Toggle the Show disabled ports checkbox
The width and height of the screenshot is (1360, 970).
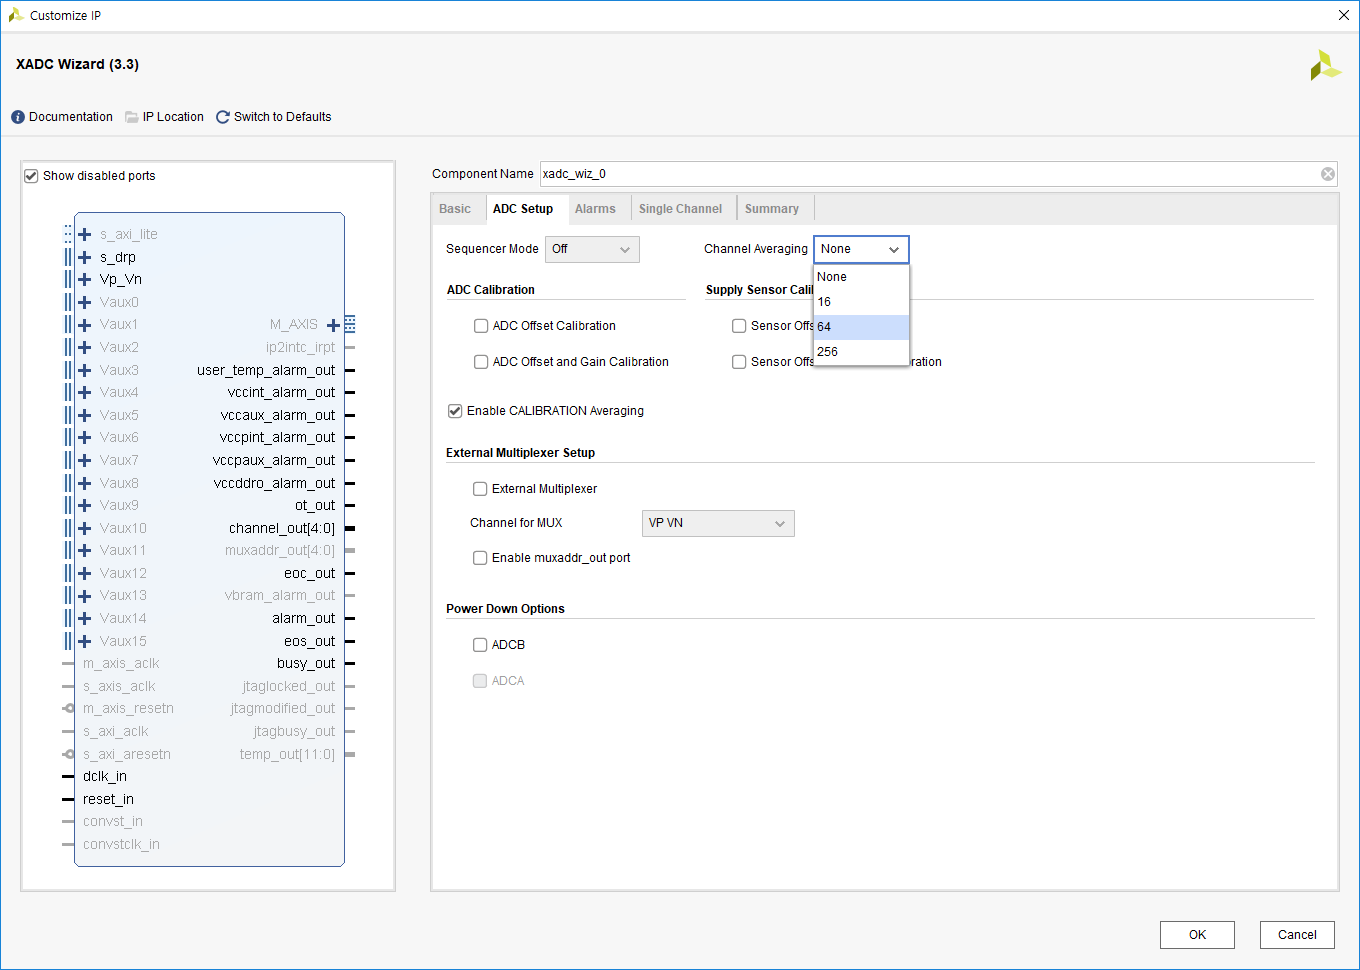31,176
